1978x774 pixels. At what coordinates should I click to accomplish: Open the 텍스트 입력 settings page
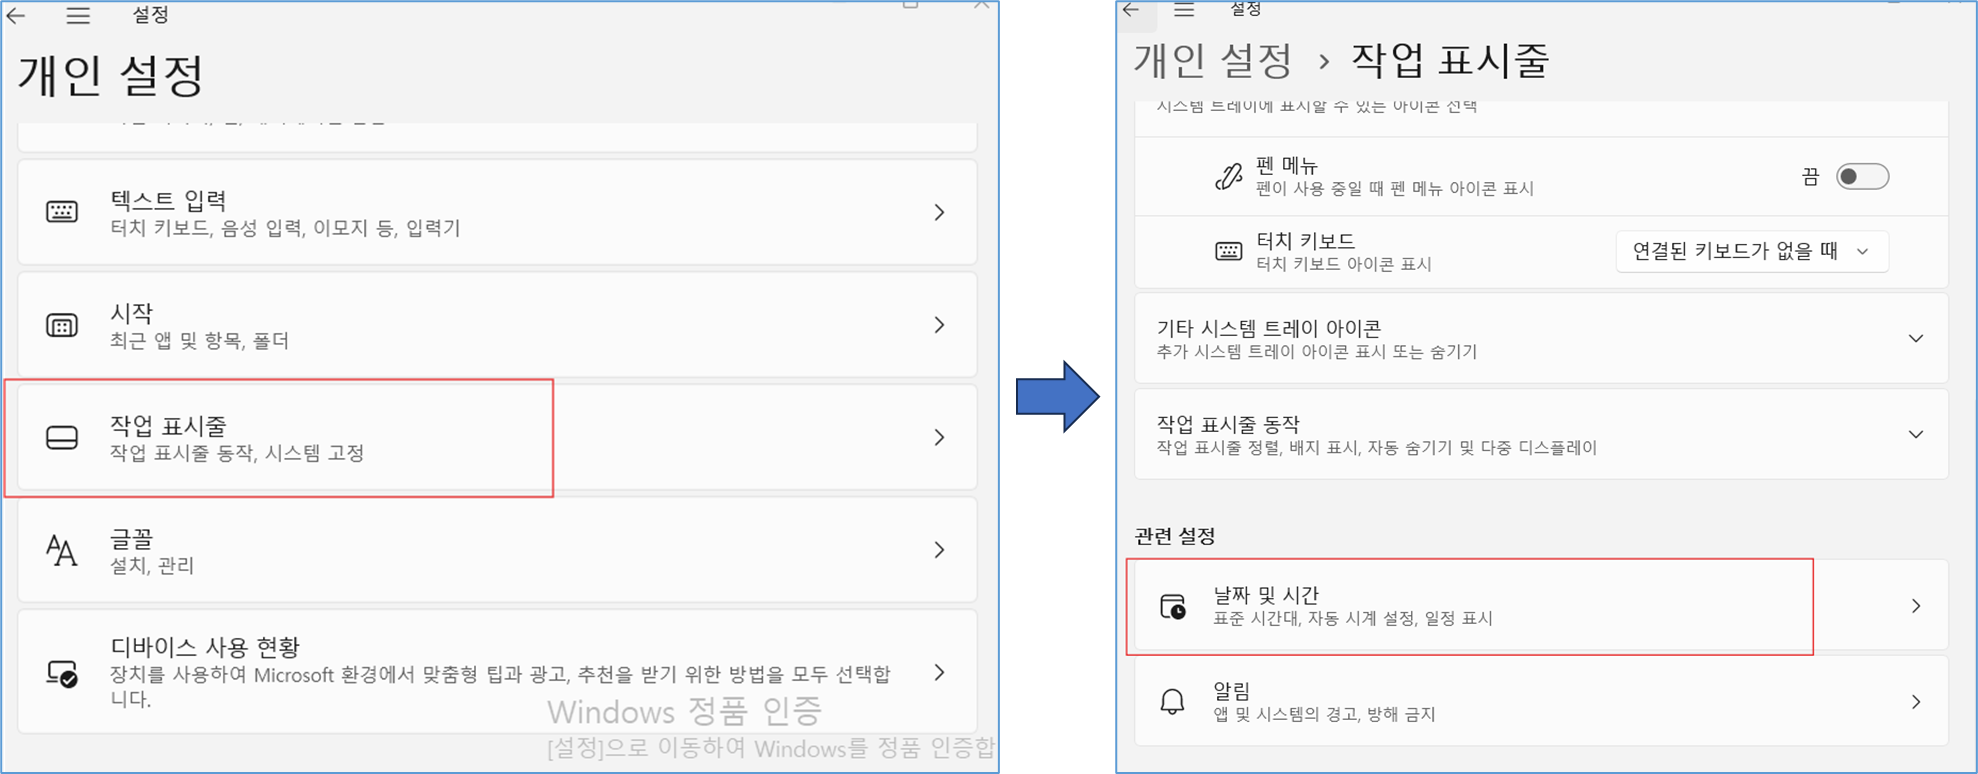(497, 212)
